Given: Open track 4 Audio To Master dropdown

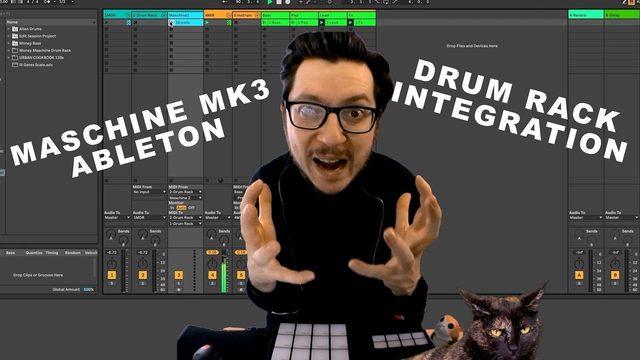Looking at the screenshot, I should coord(218,218).
